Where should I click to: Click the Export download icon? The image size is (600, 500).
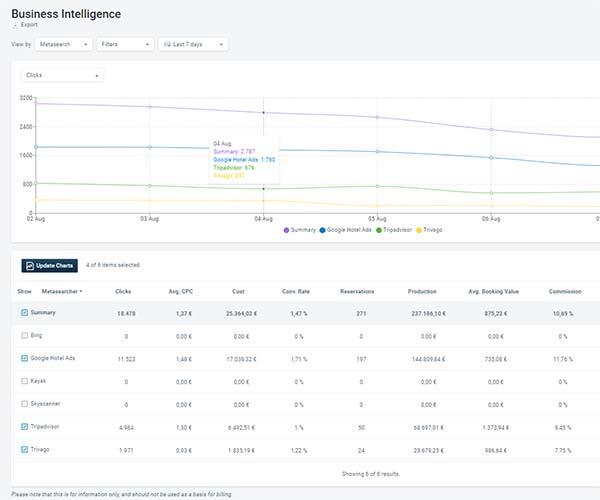coord(15,24)
